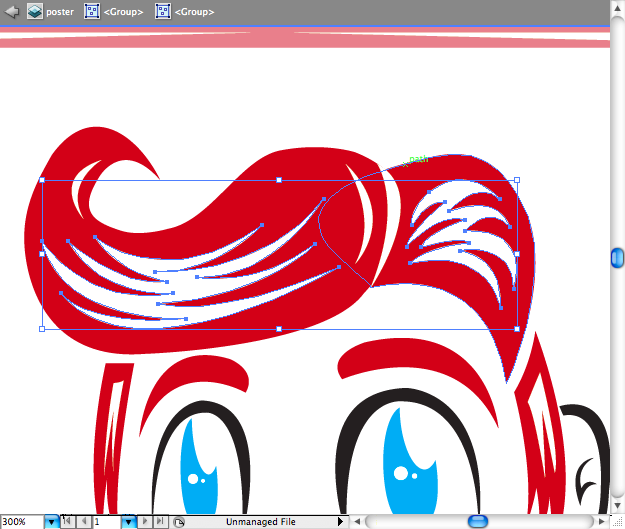The width and height of the screenshot is (625, 529).
Task: Click the 'Unmanaged File' status text
Action: (x=261, y=522)
